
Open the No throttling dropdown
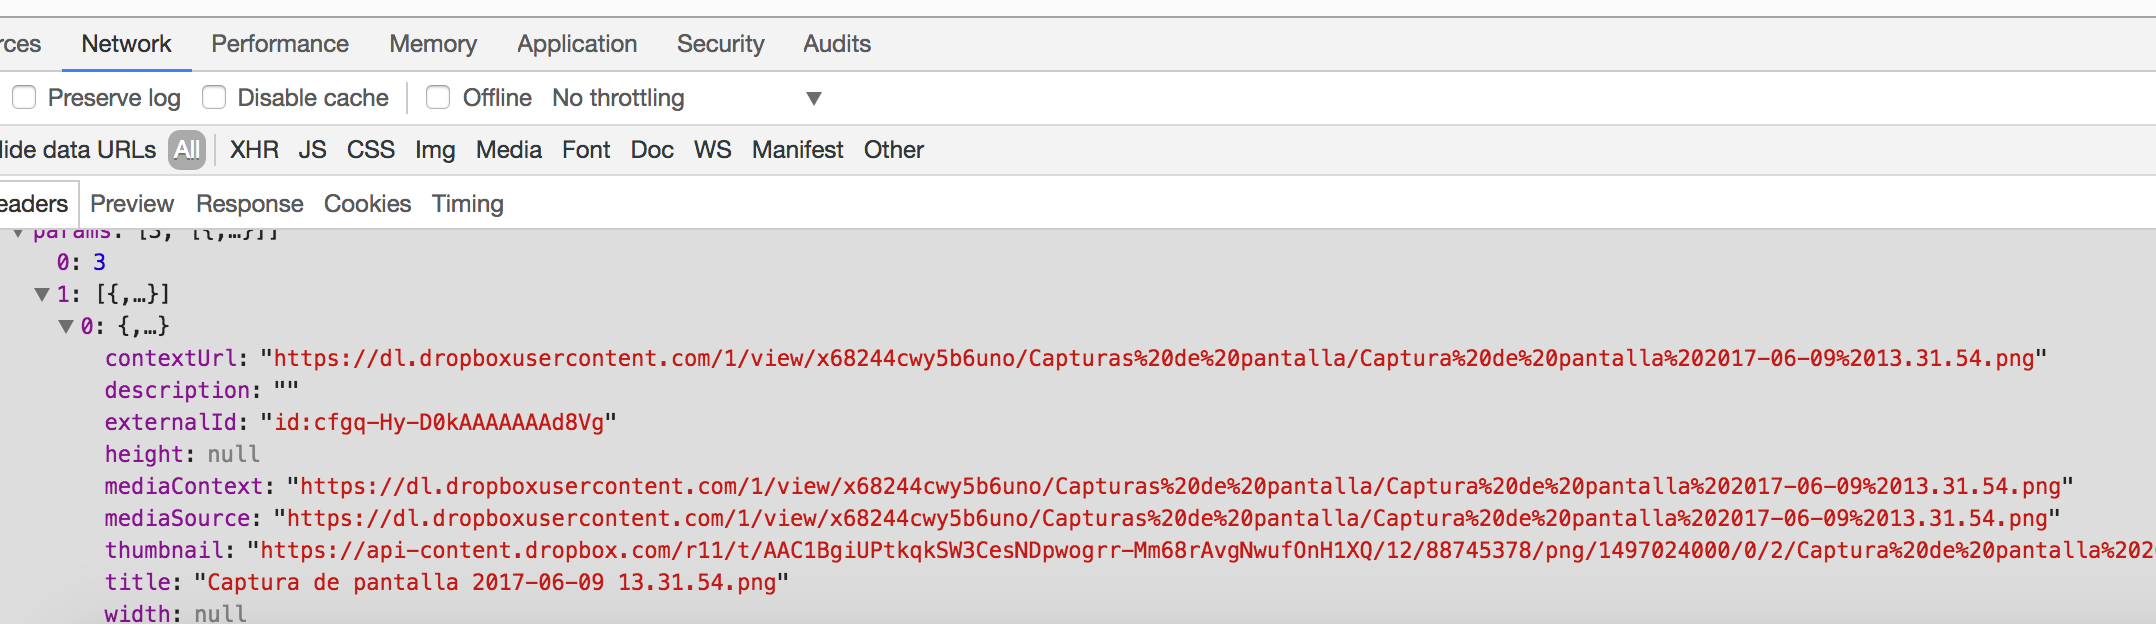point(686,98)
